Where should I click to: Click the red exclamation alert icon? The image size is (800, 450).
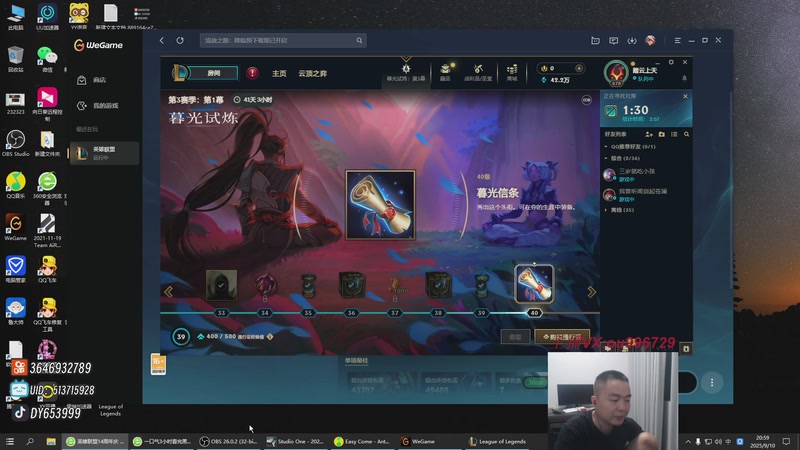coord(253,73)
